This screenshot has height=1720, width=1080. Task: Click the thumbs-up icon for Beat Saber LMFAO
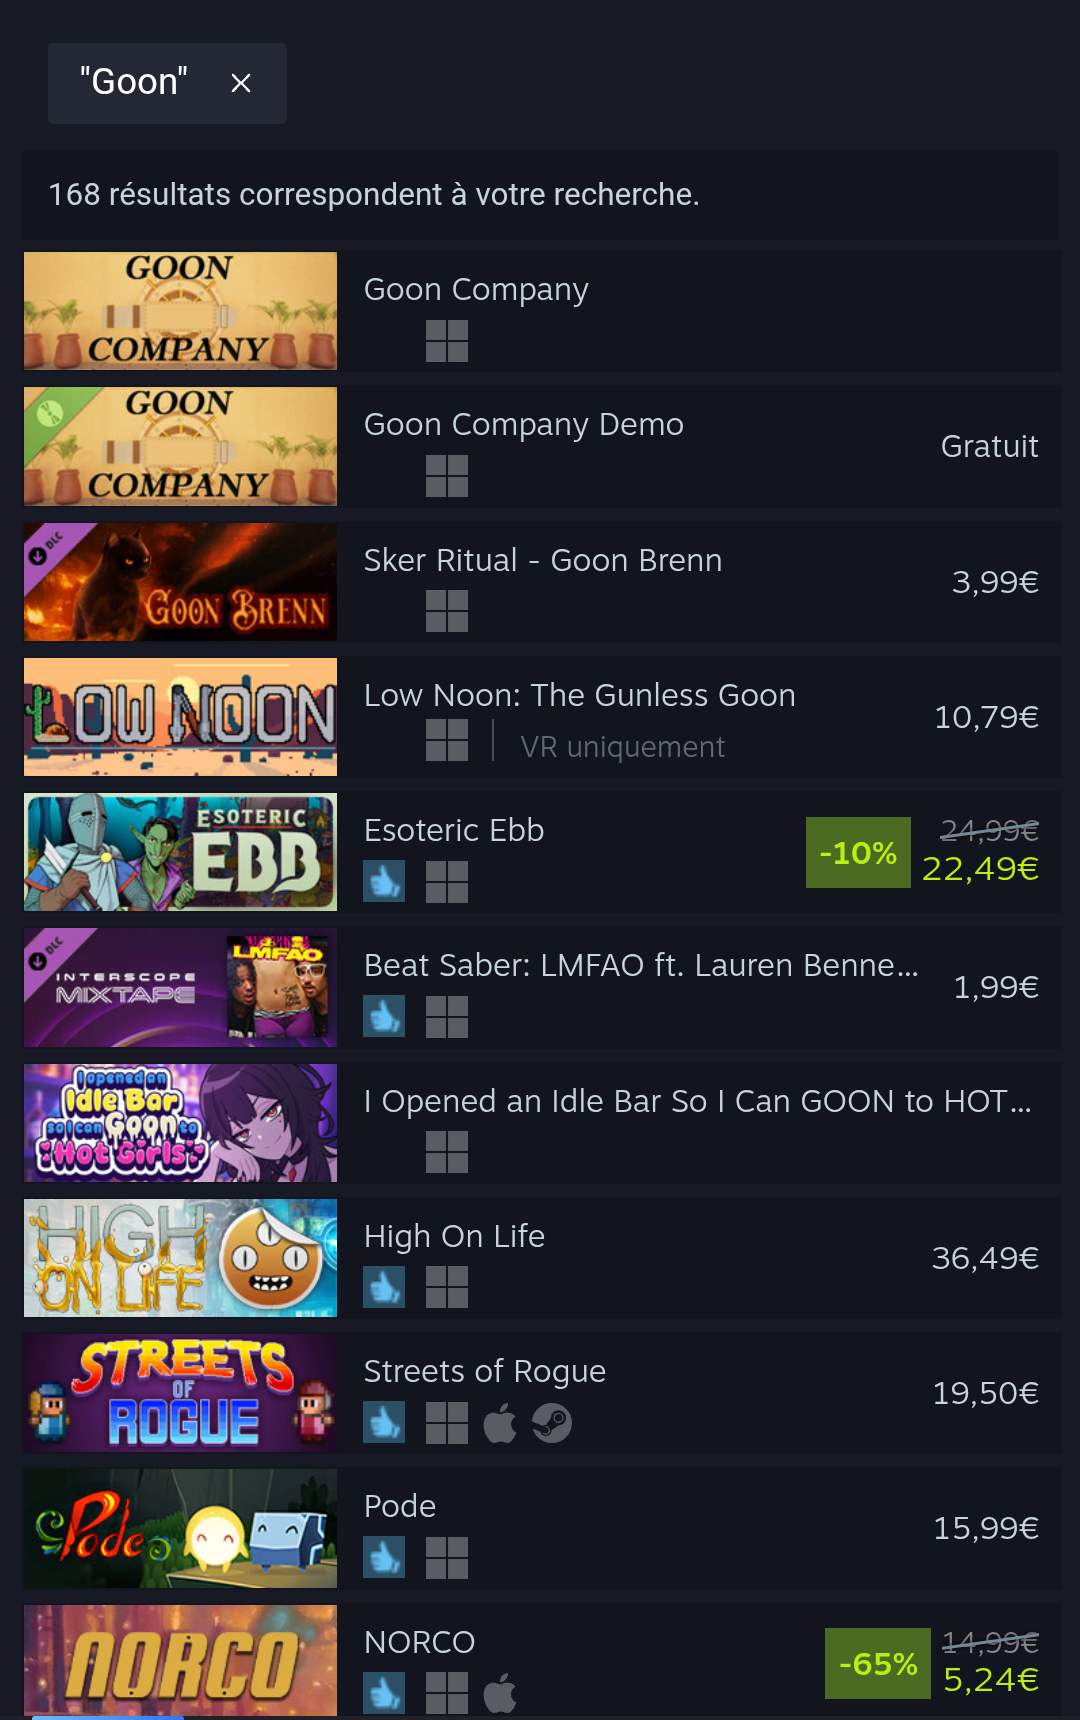point(384,1017)
